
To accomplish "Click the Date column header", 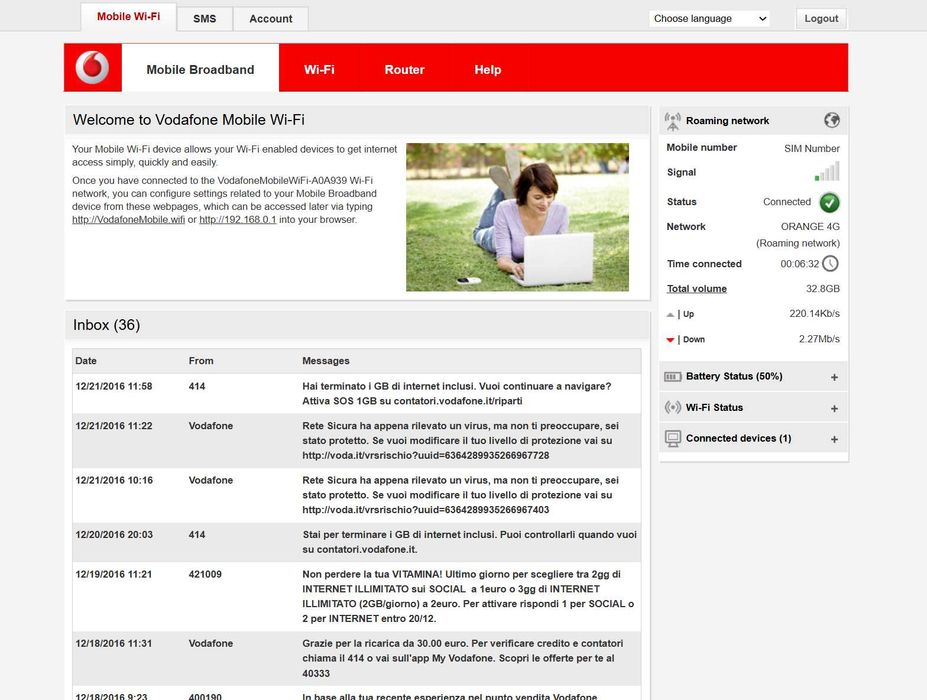I will (86, 361).
